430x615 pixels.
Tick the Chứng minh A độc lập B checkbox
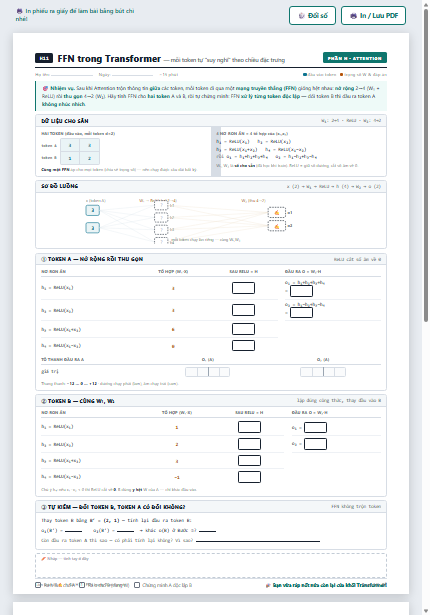pyautogui.click(x=137, y=585)
